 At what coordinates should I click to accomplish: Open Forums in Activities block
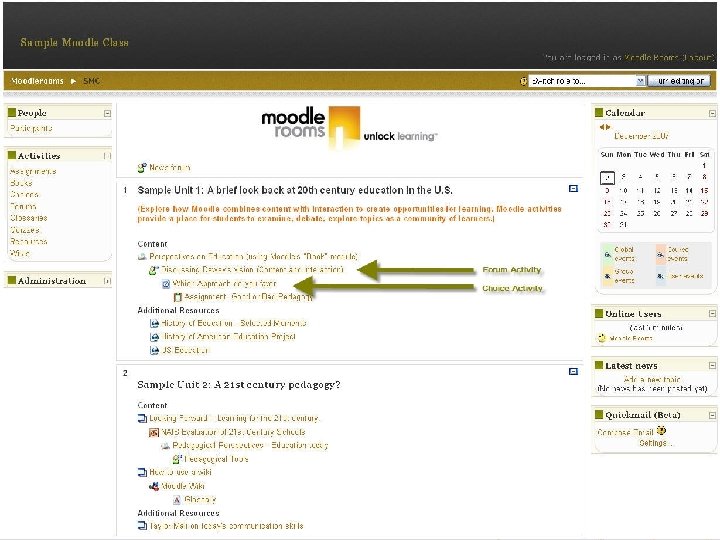(23, 207)
